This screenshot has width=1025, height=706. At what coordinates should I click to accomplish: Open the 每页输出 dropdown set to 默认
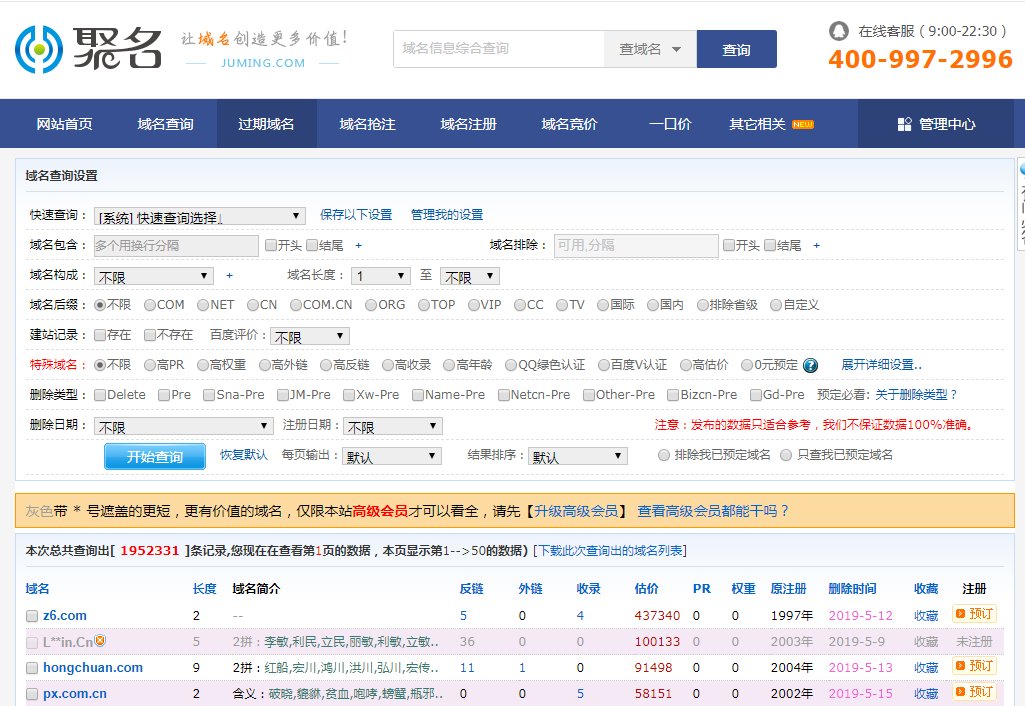click(x=391, y=455)
